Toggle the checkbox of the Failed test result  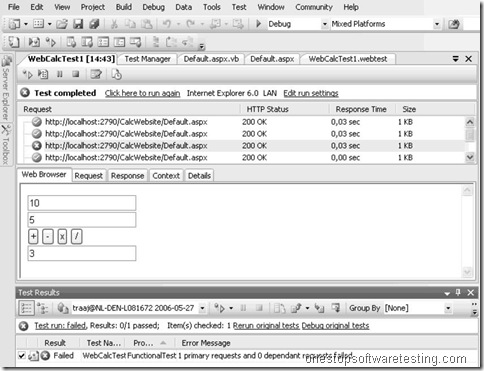22,356
